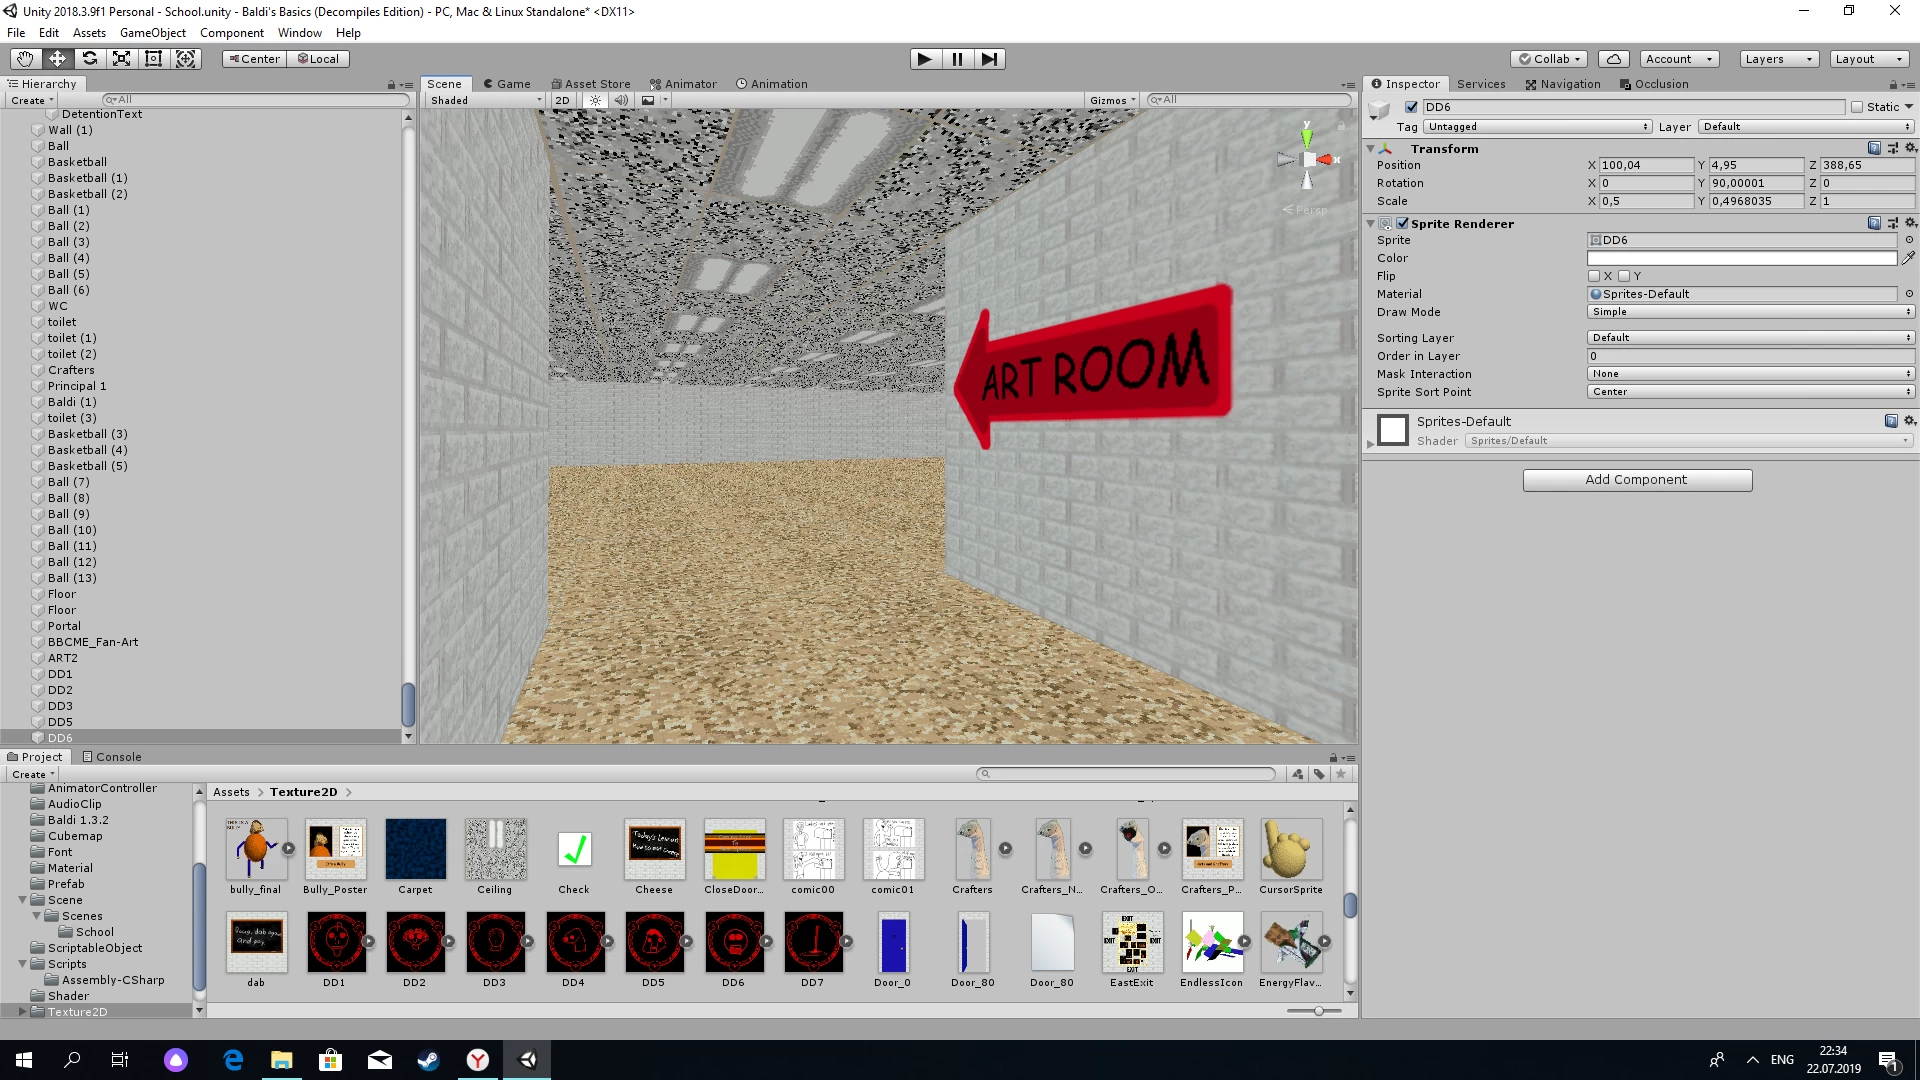The height and width of the screenshot is (1080, 1920).
Task: Select the Move tool
Action: coord(57,59)
